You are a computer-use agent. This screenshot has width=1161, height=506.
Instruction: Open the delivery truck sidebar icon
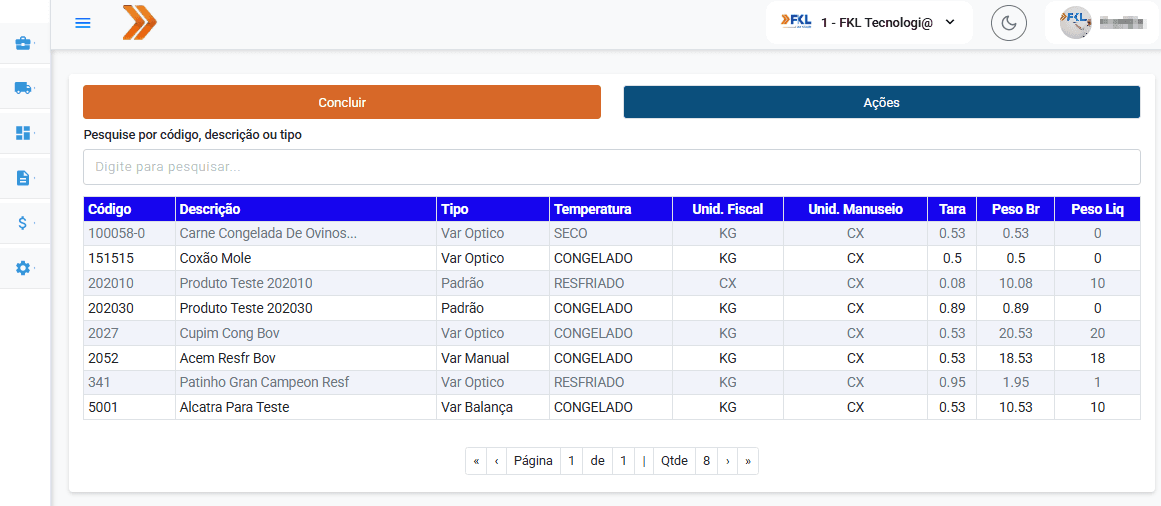click(x=23, y=88)
